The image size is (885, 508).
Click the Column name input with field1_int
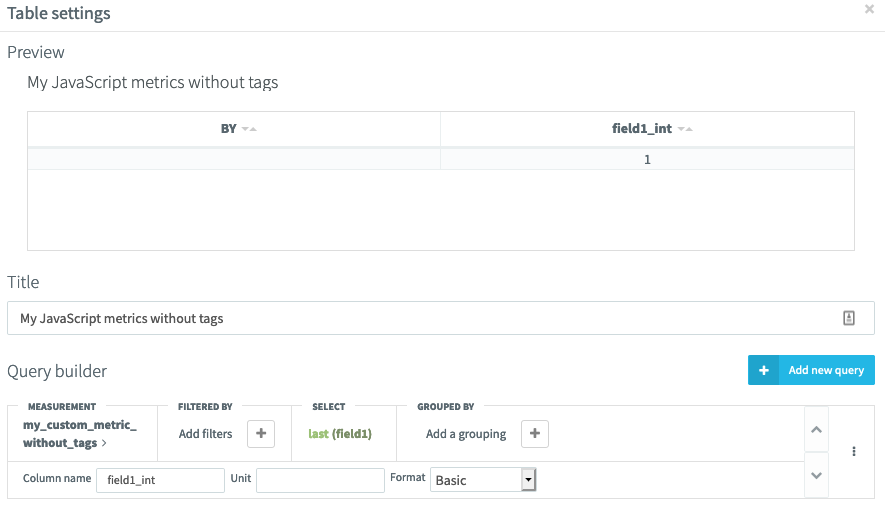click(160, 480)
